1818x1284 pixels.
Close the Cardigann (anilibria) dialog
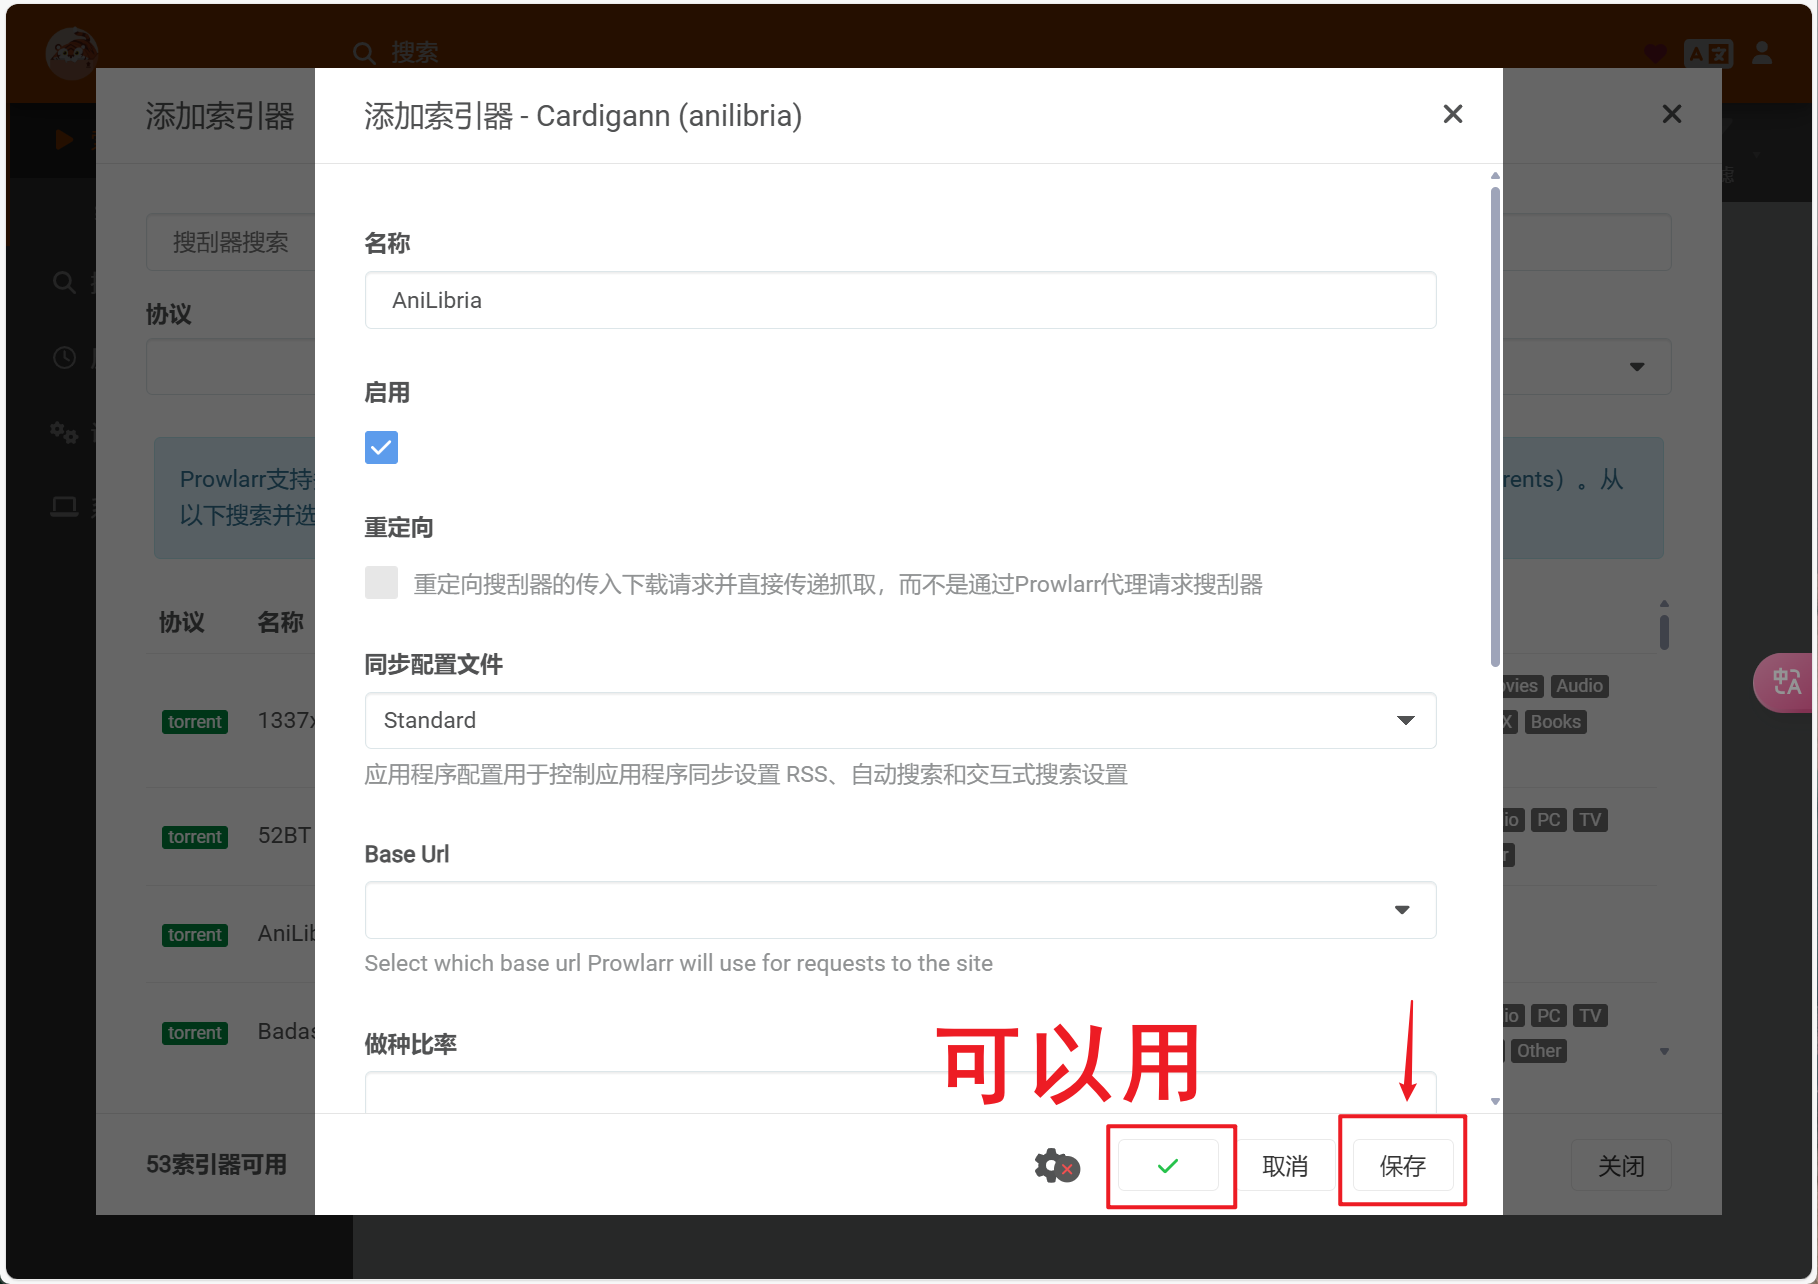(1453, 114)
